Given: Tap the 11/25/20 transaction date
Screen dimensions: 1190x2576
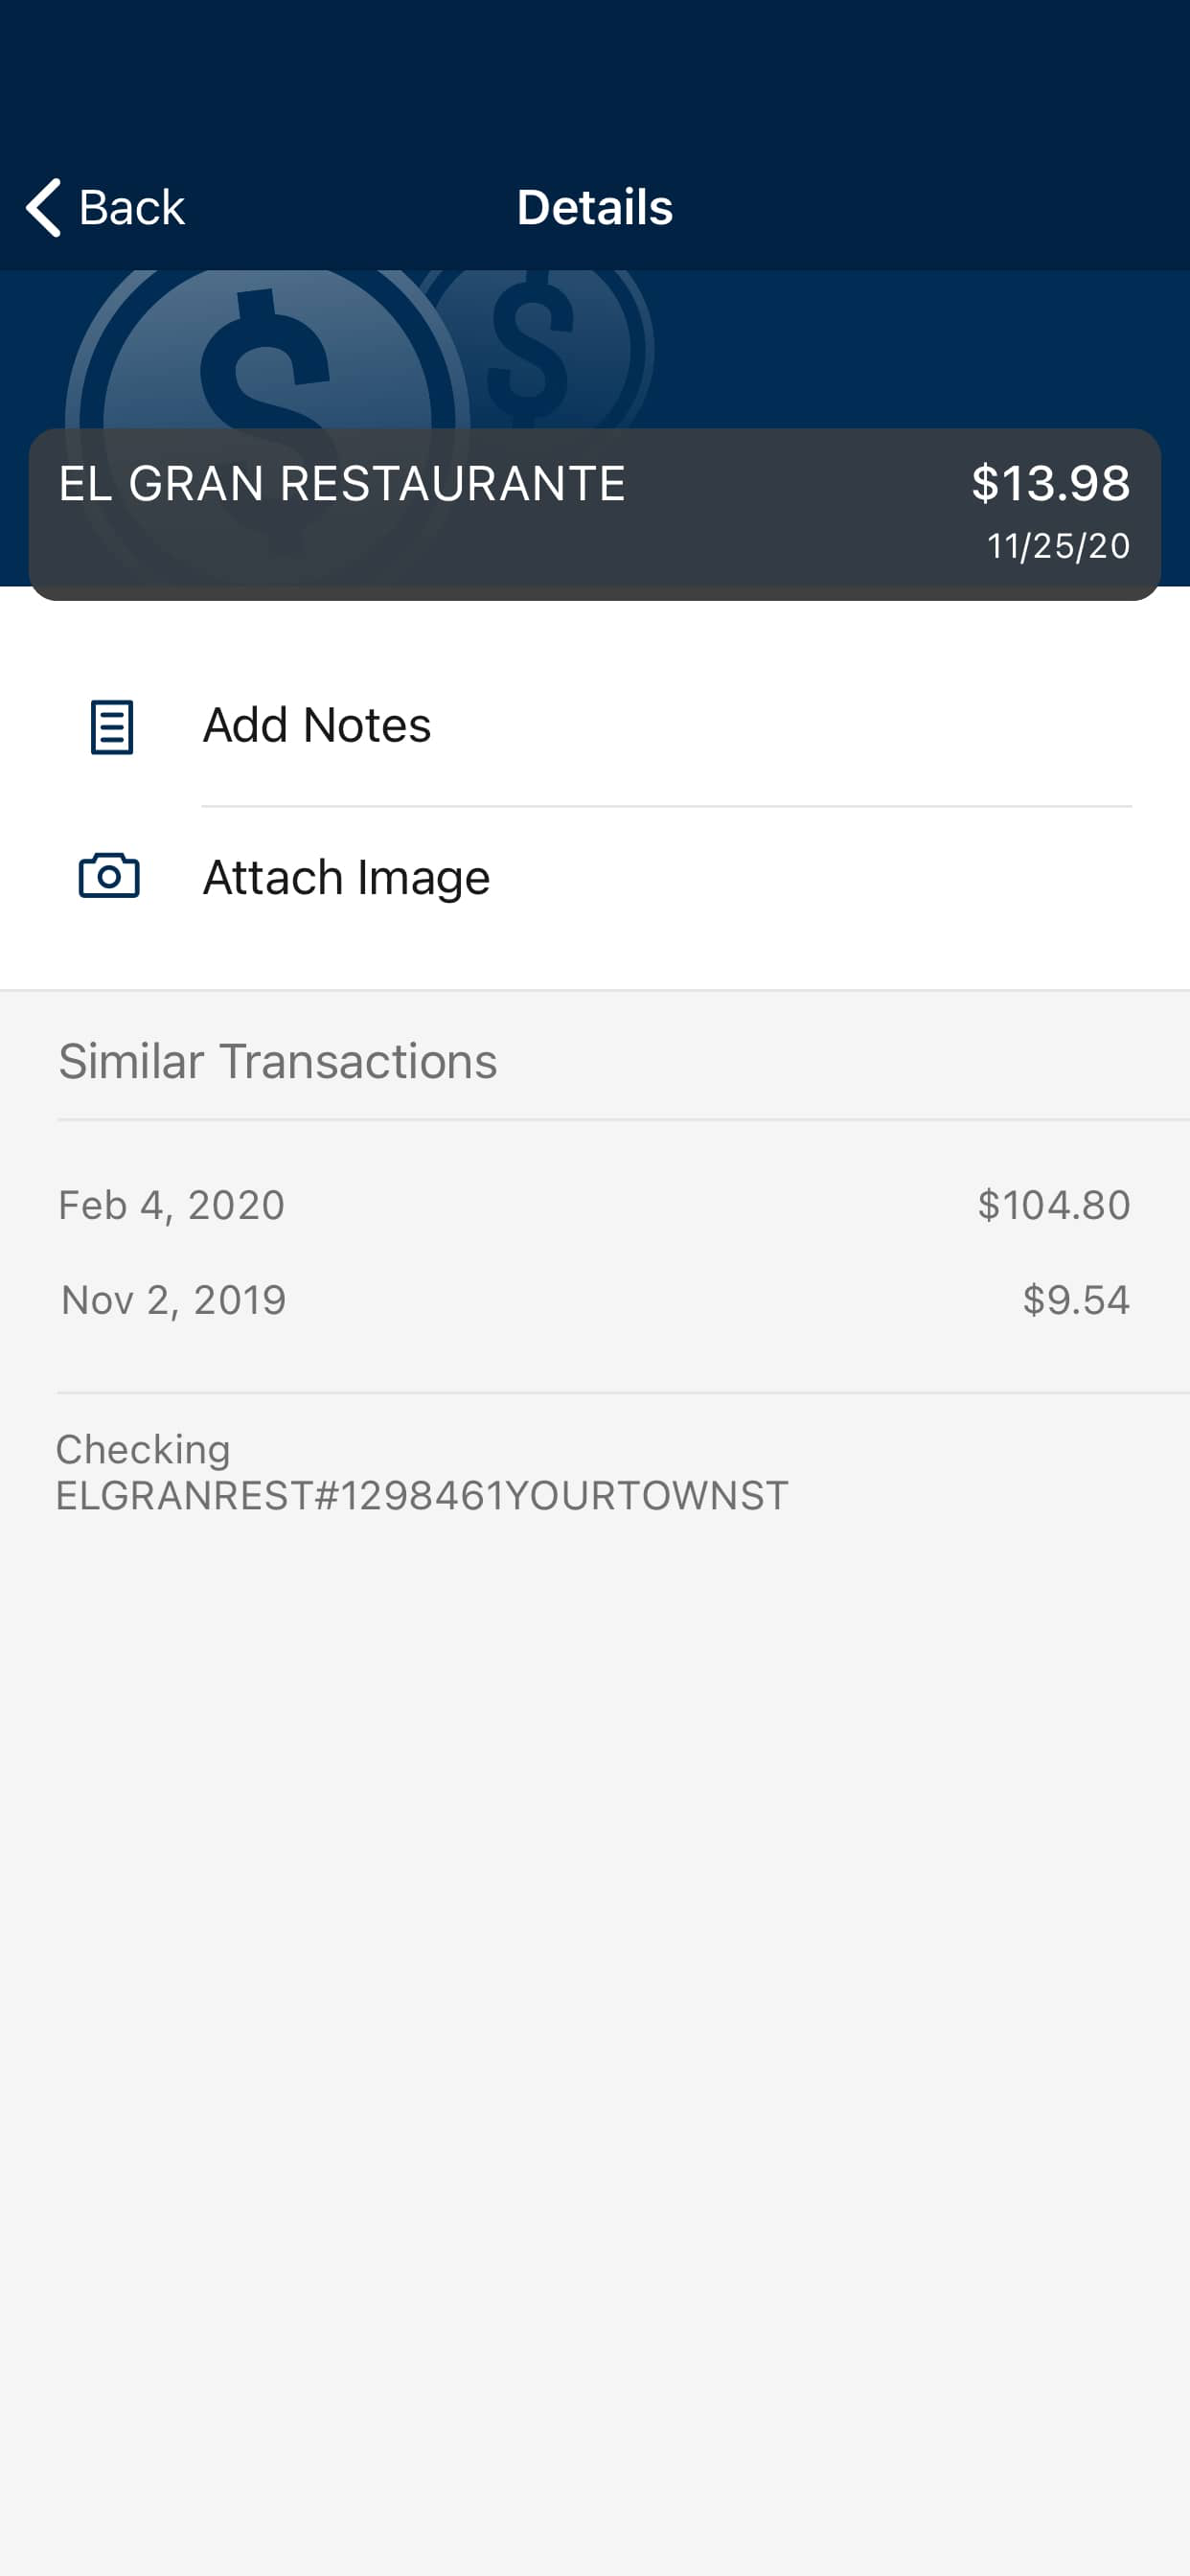Looking at the screenshot, I should coord(1058,546).
